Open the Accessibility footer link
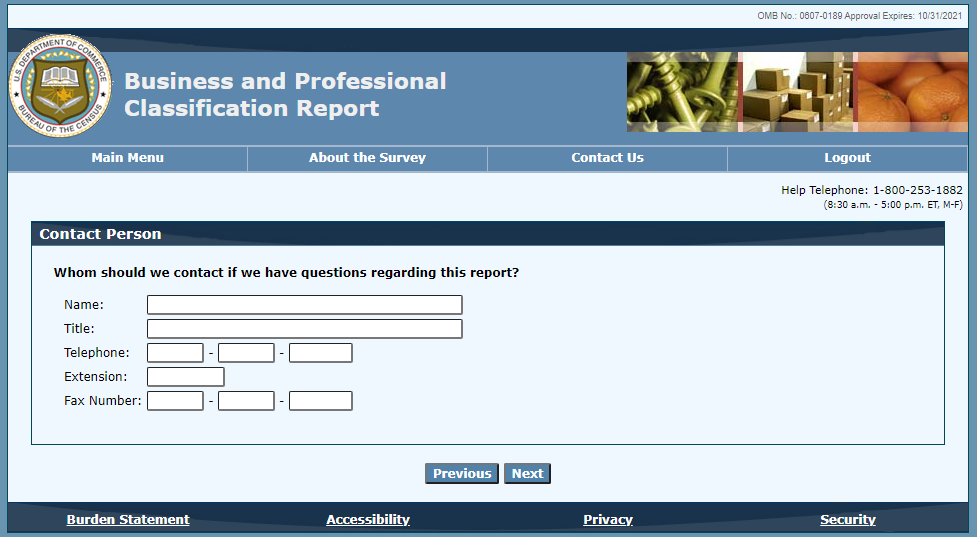 (x=368, y=520)
